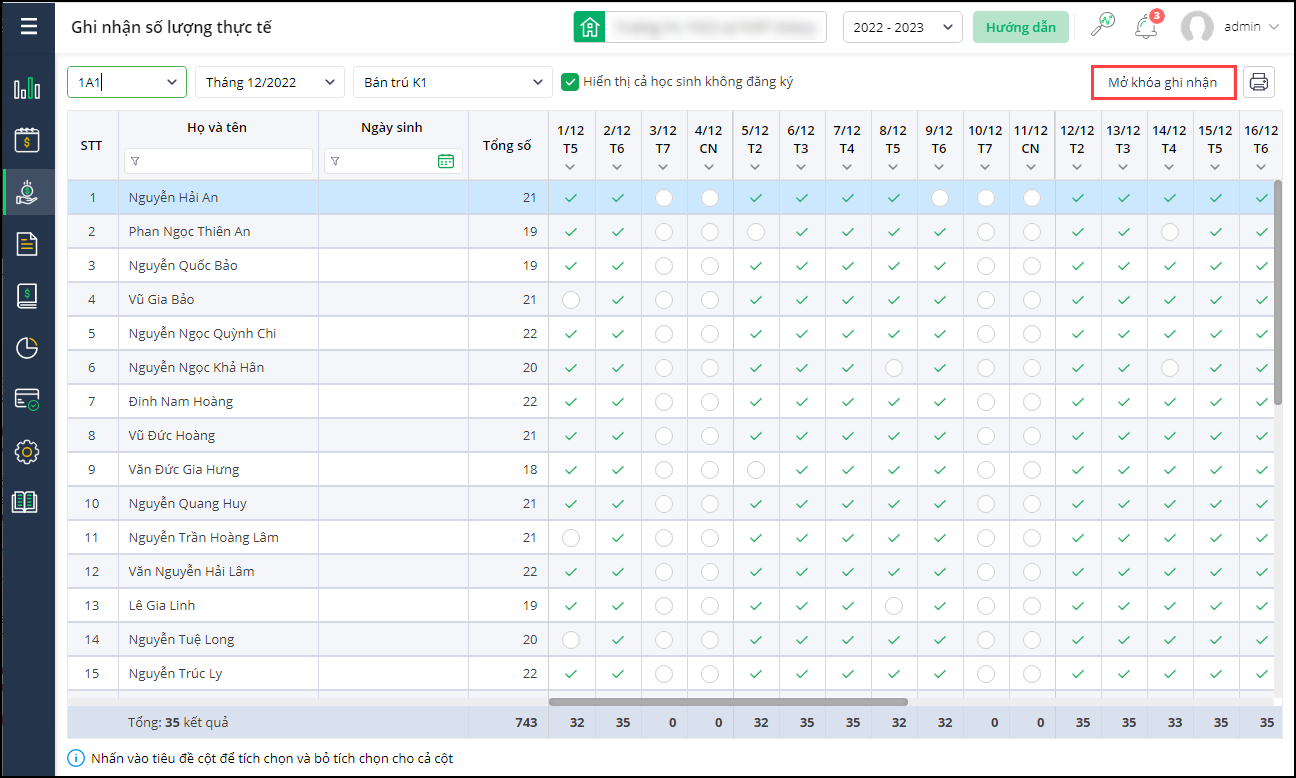Click the printer icon
The width and height of the screenshot is (1296, 778).
click(1259, 82)
